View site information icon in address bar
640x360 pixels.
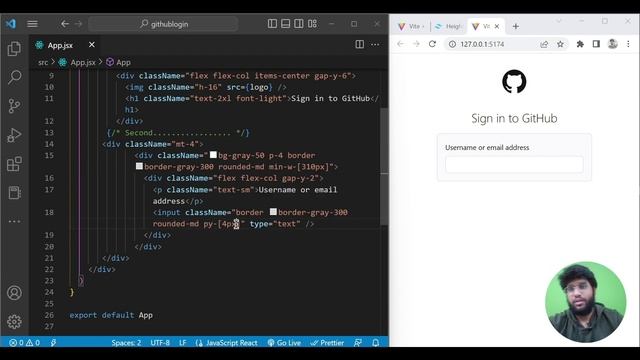pos(452,44)
